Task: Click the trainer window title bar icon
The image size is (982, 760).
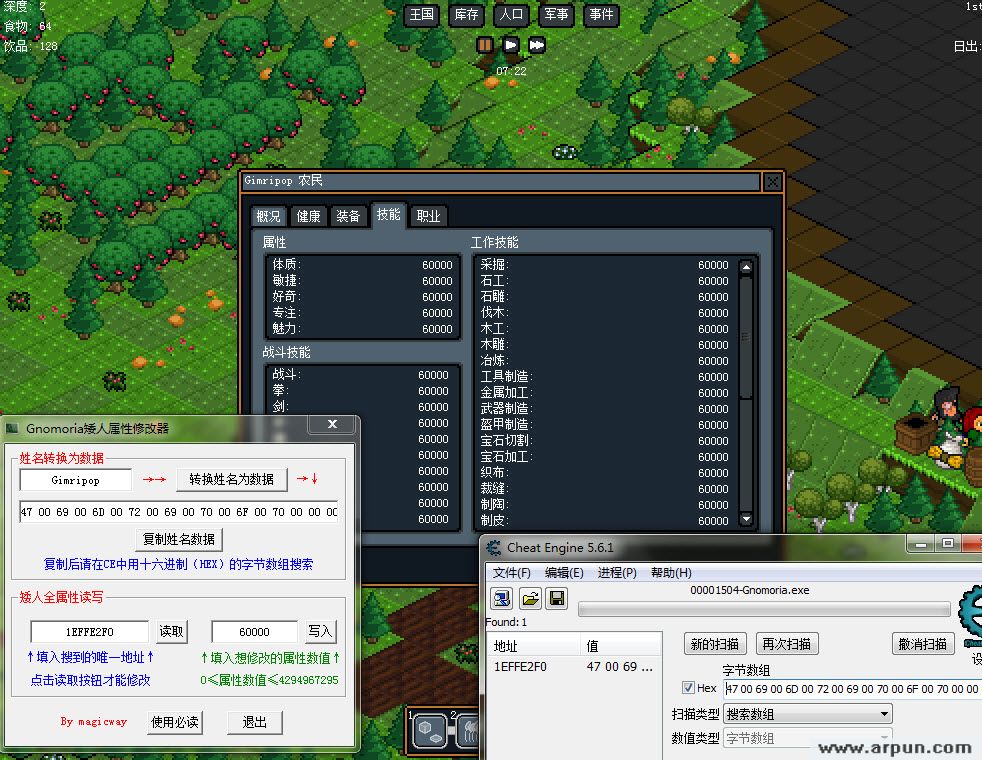Action: [12, 428]
